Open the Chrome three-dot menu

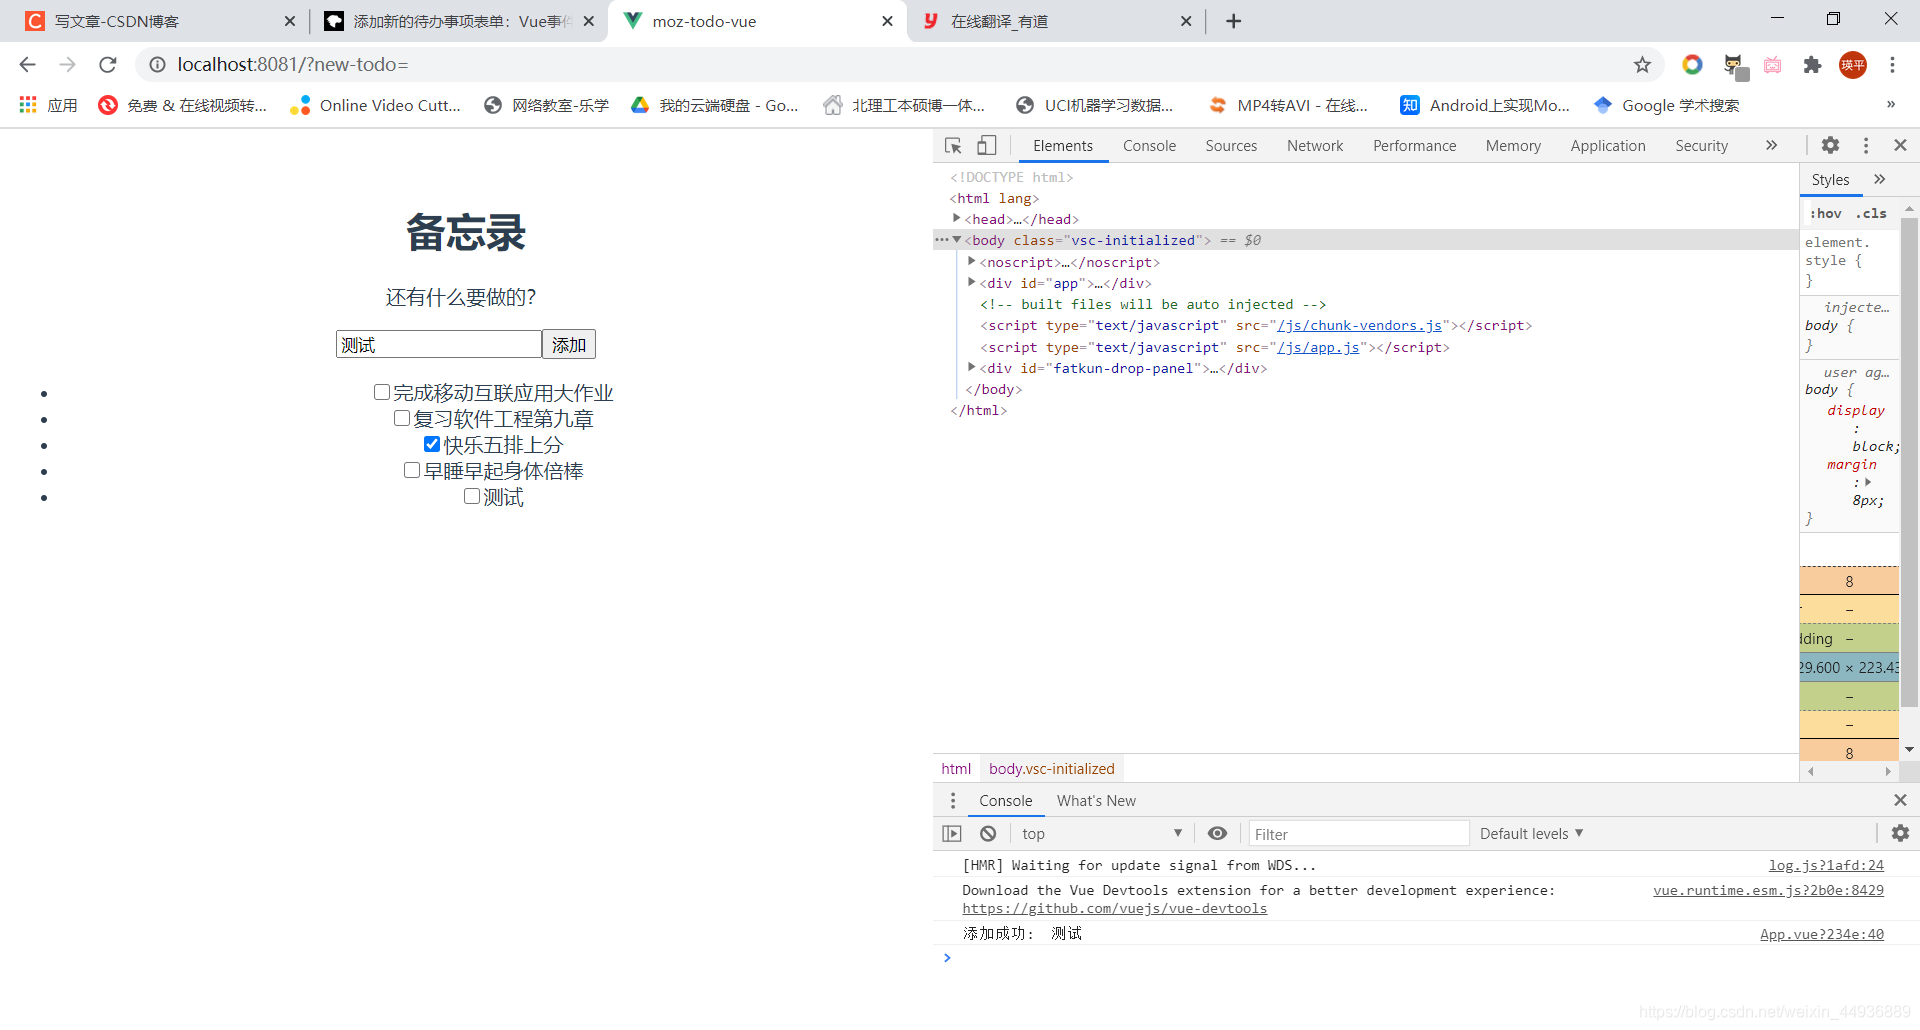point(1892,65)
